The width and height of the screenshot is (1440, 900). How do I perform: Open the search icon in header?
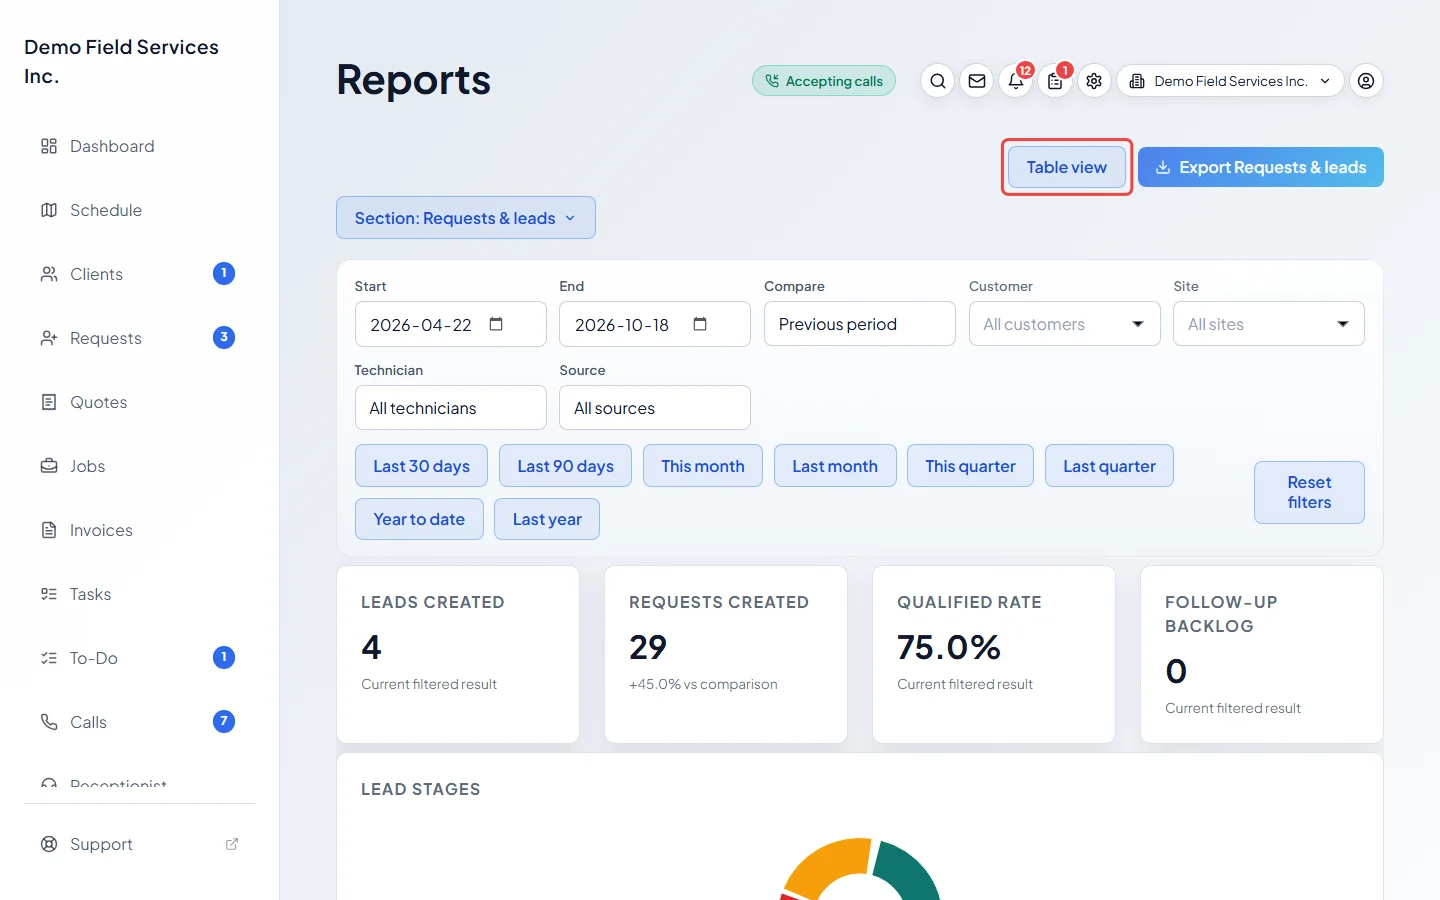point(937,81)
